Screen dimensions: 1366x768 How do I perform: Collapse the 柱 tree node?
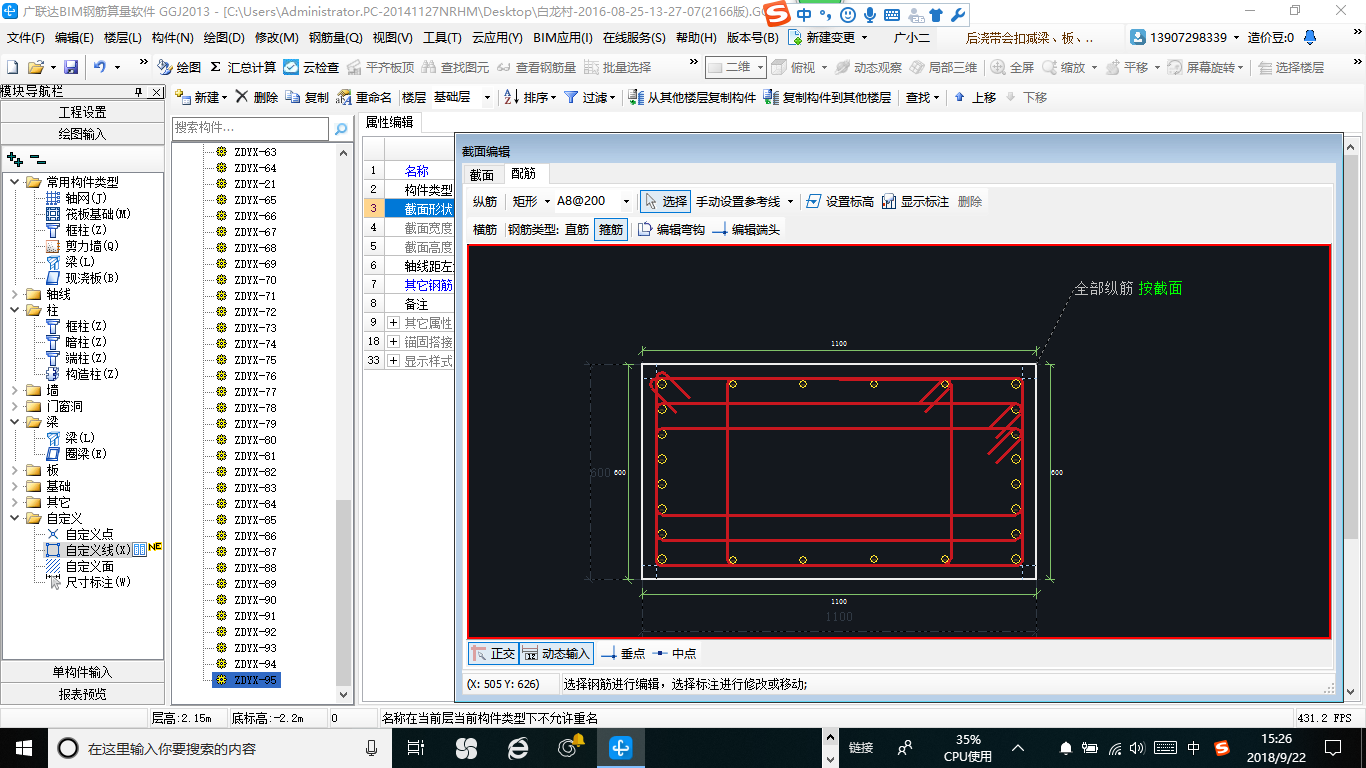pyautogui.click(x=14, y=310)
